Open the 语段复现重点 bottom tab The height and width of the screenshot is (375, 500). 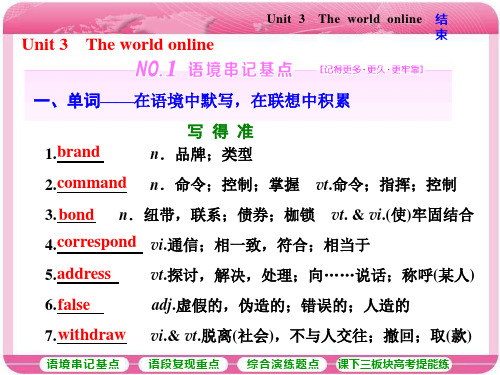click(184, 364)
